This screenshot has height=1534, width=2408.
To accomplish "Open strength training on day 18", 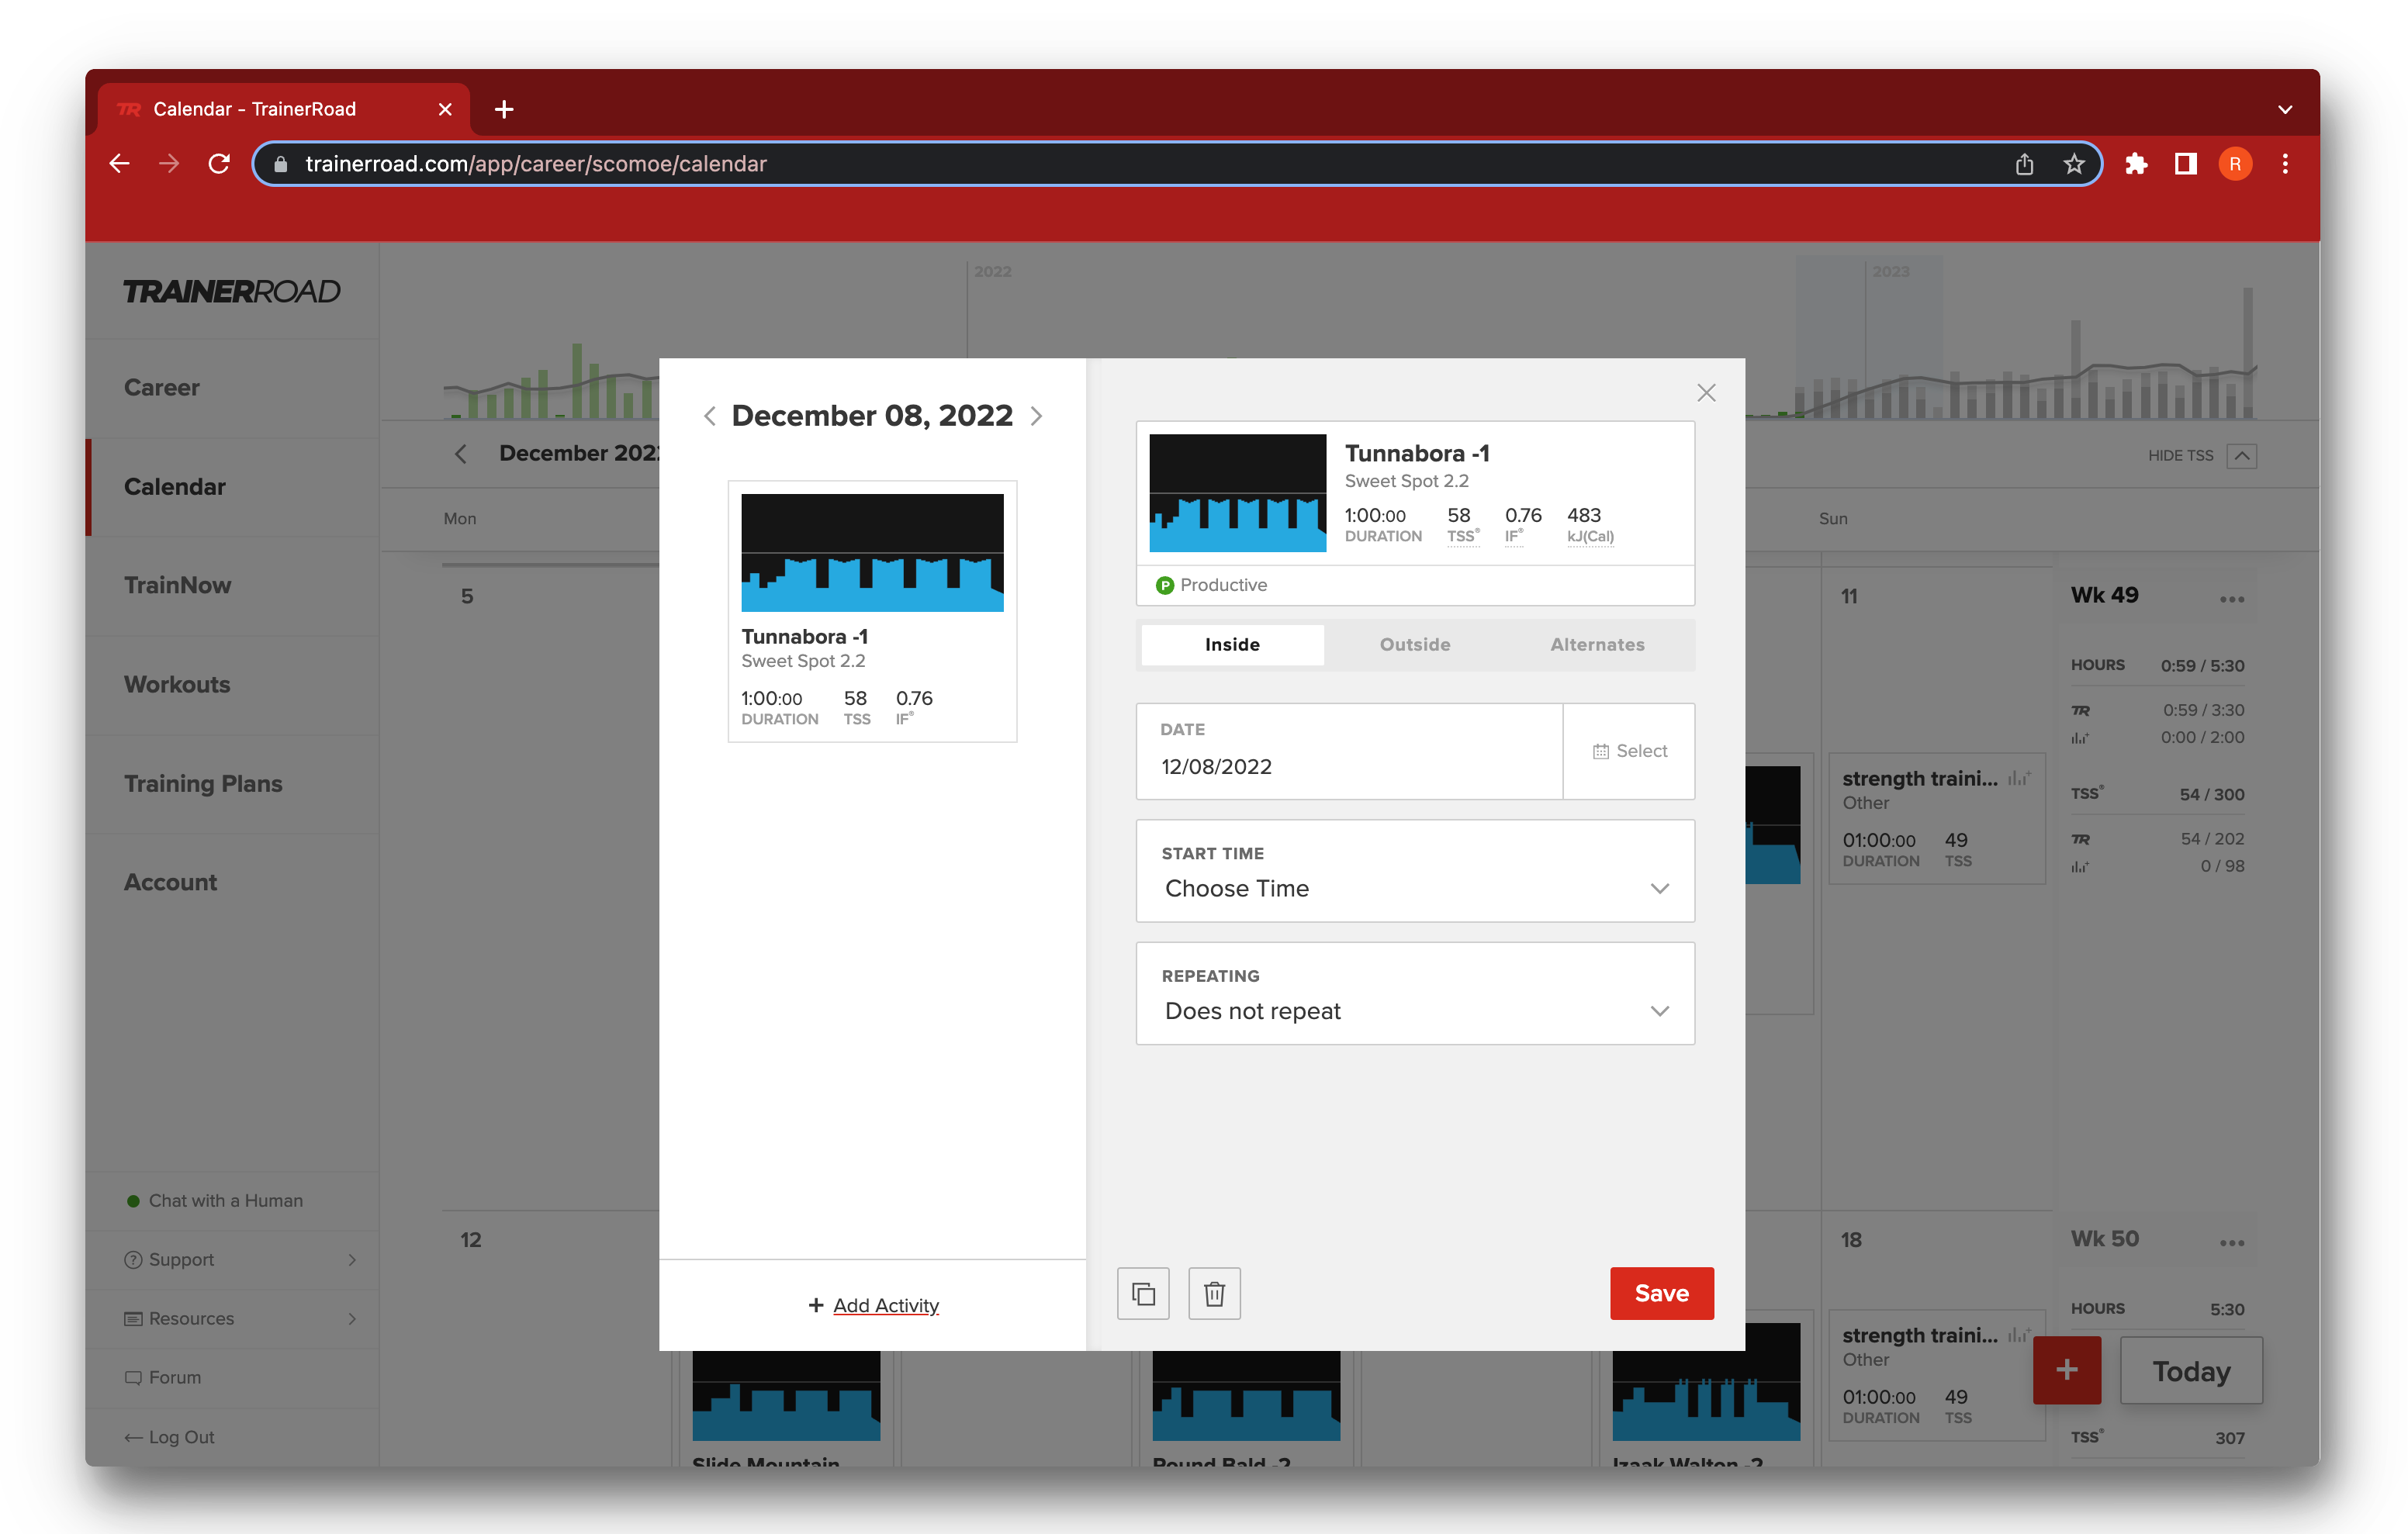I will pos(1936,1375).
